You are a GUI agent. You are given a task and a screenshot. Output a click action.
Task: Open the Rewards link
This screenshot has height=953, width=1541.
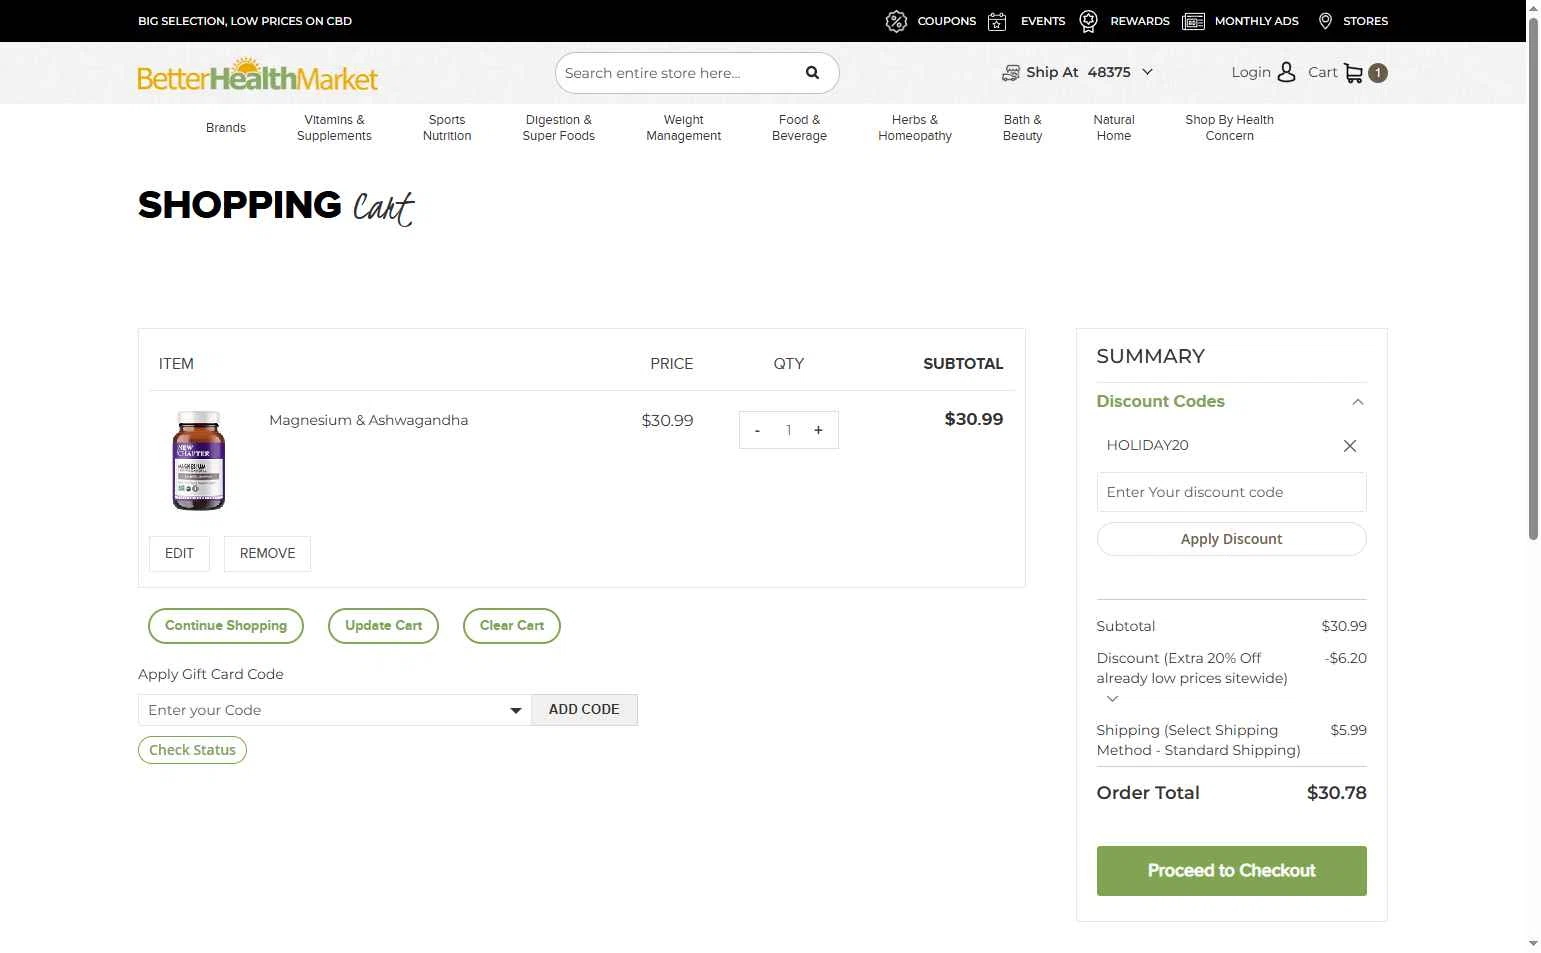(x=1140, y=21)
